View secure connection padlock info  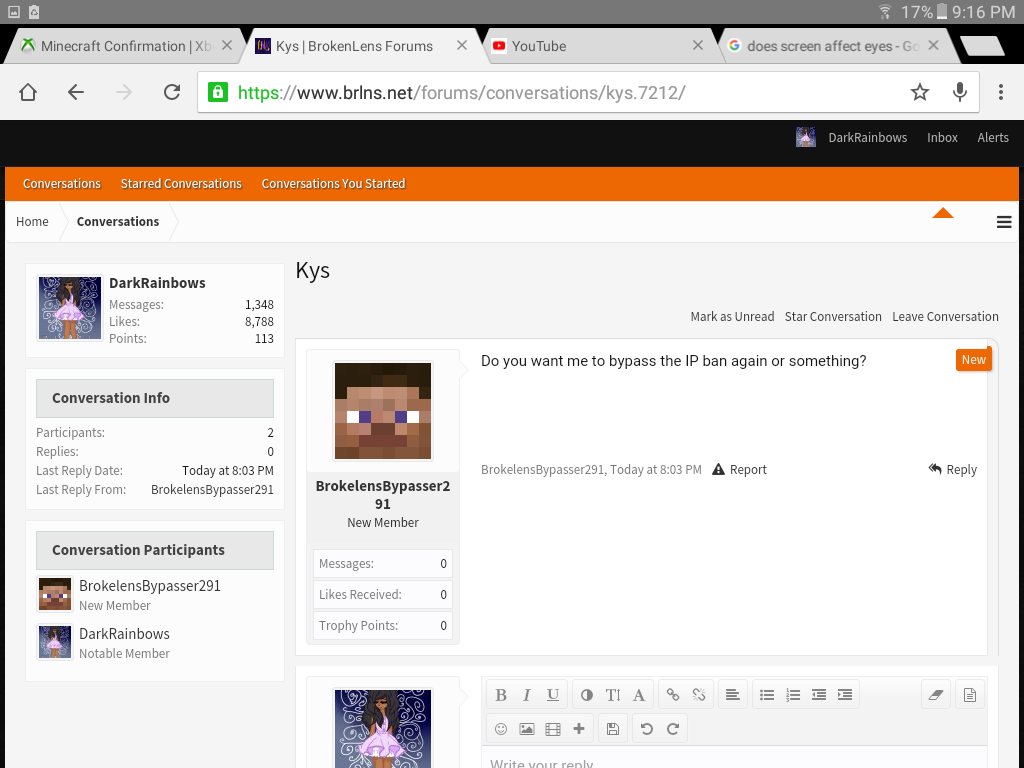(217, 92)
